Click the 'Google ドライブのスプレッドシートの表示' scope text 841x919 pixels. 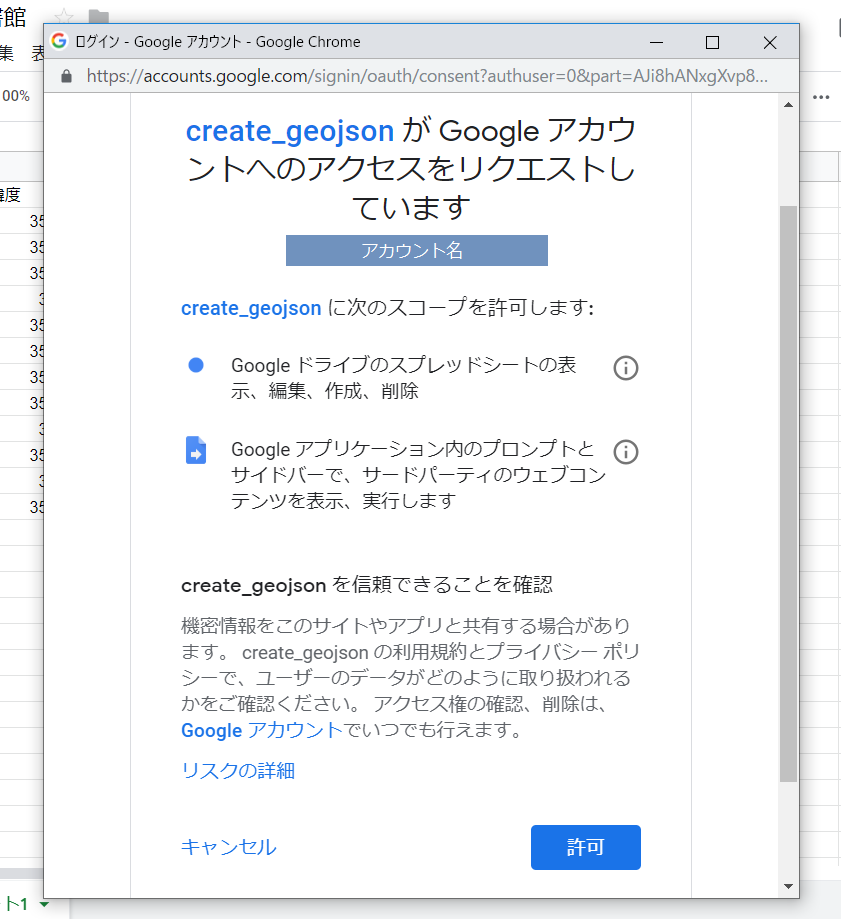coord(404,378)
